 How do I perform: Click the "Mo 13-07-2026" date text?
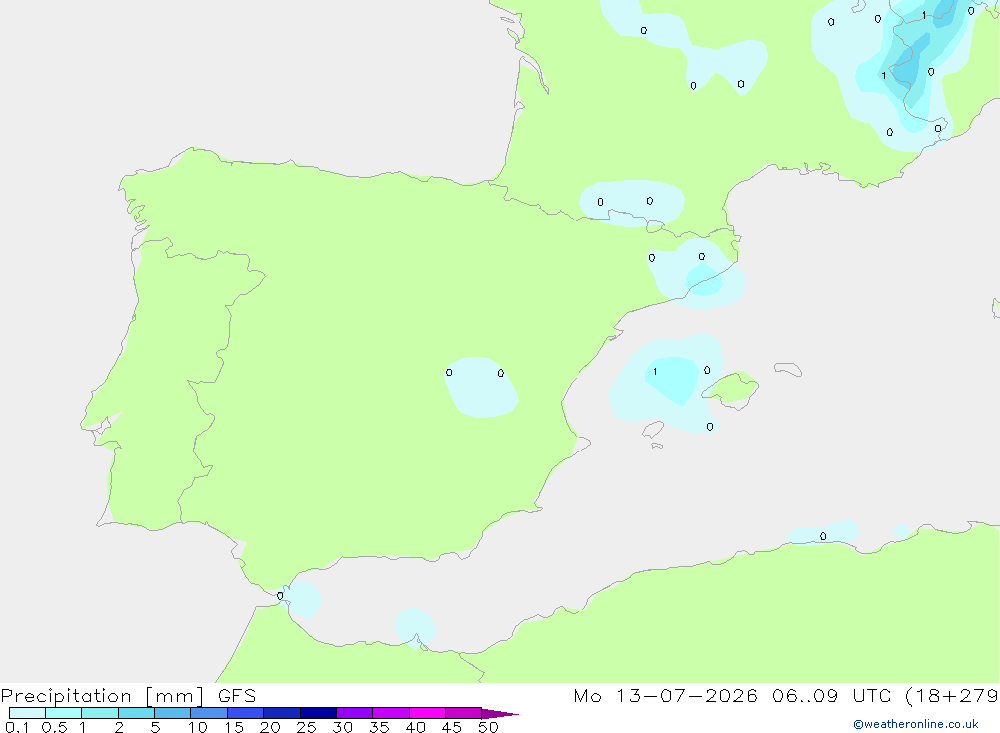point(666,696)
